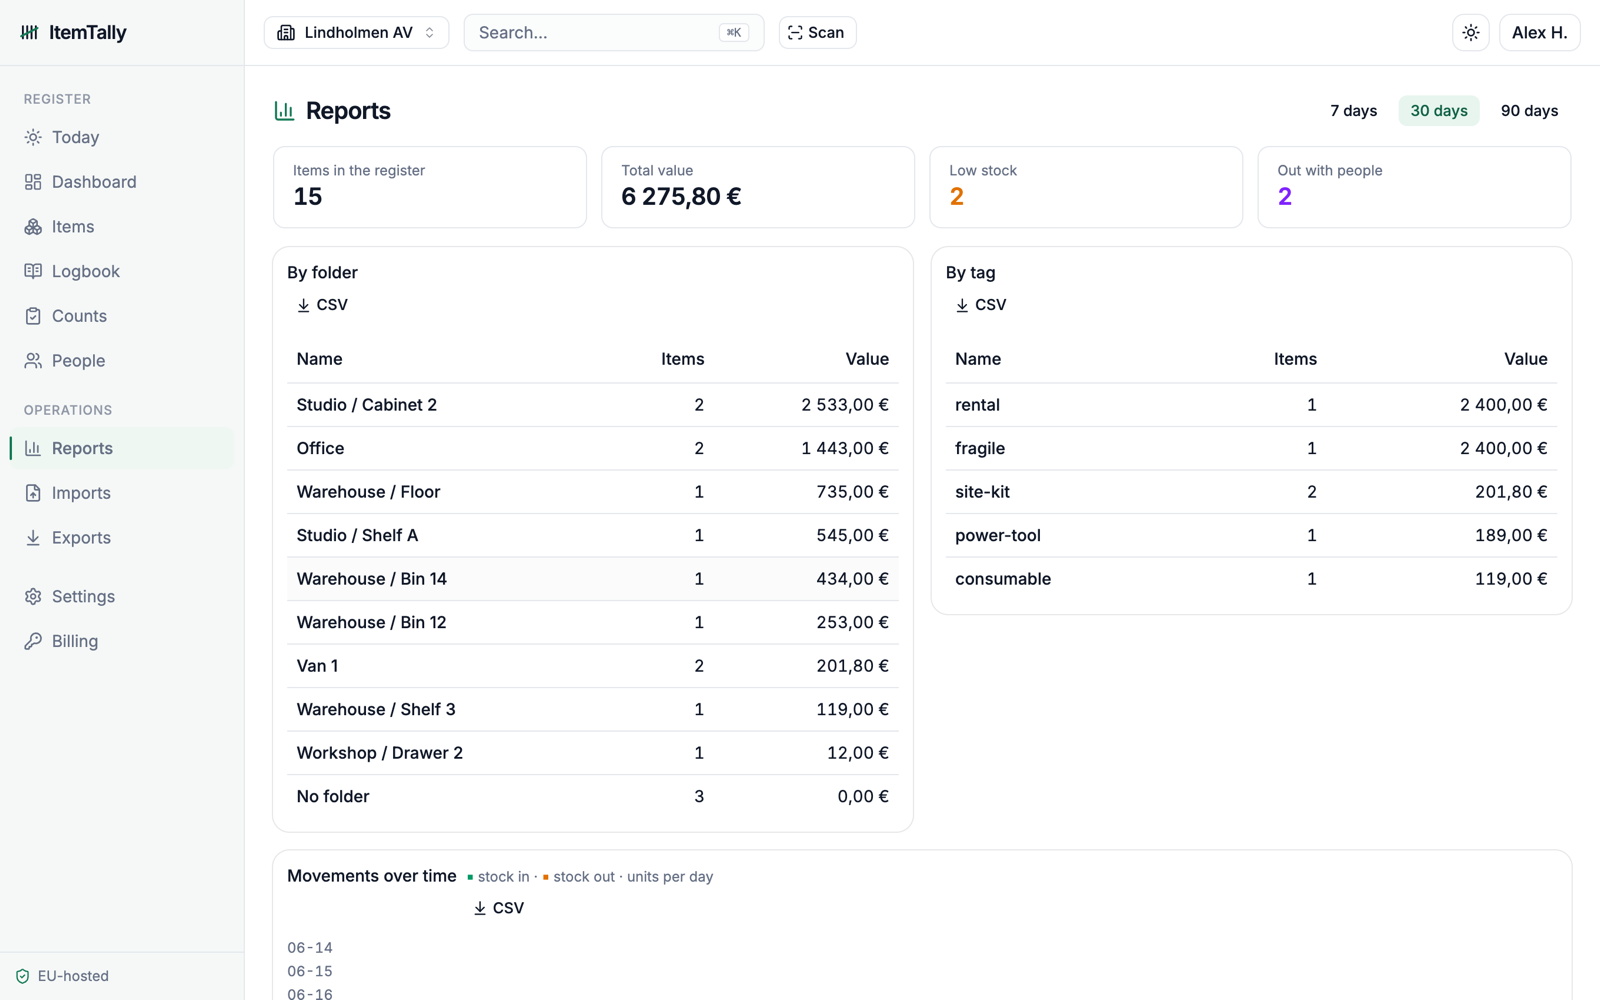The height and width of the screenshot is (1000, 1600).
Task: Click the green stock in legend marker
Action: tap(470, 877)
